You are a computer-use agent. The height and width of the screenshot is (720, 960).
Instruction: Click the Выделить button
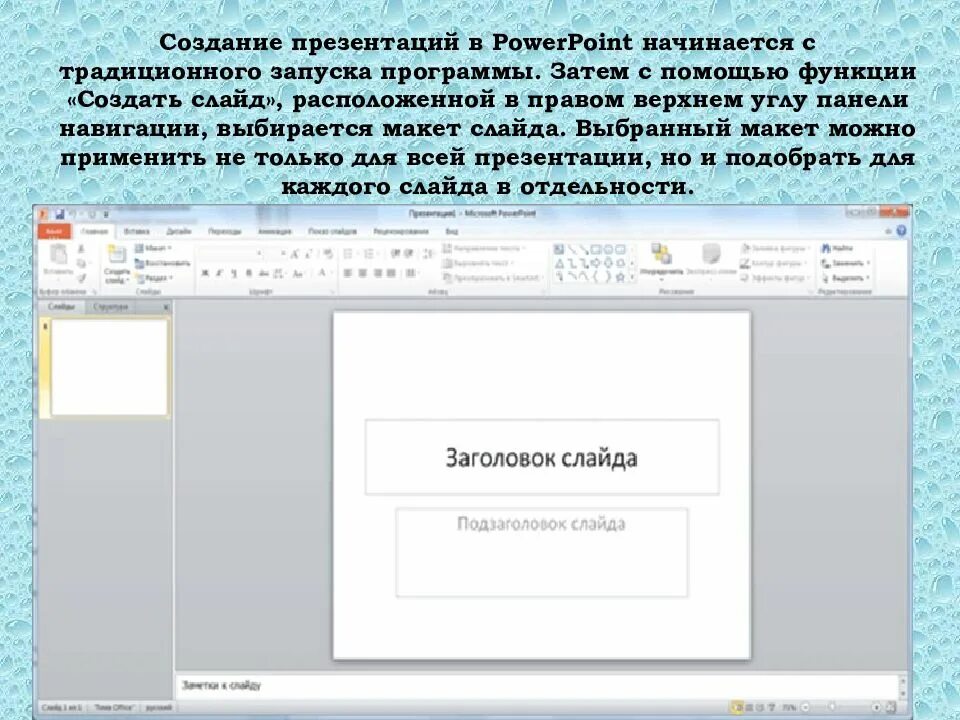[x=846, y=278]
